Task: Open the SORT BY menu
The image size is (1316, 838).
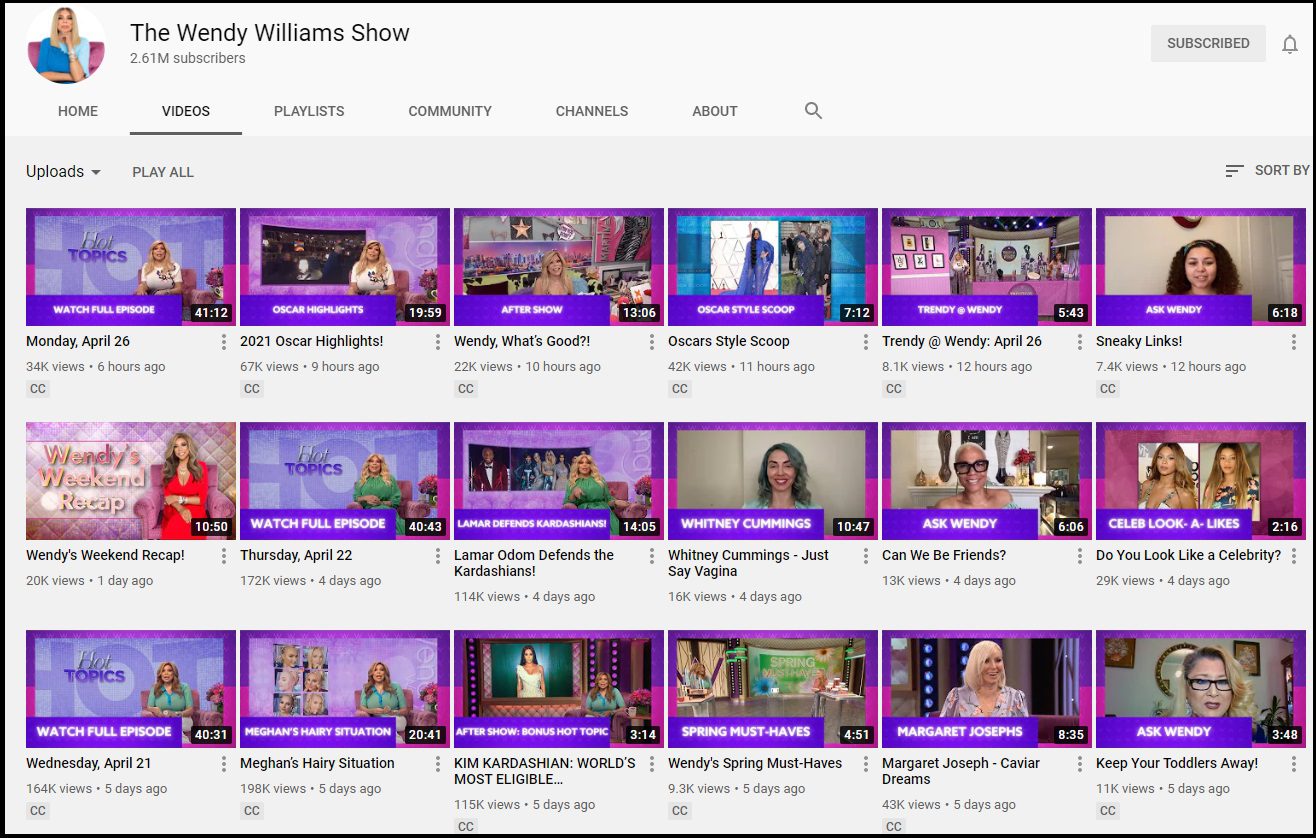Action: point(1267,171)
